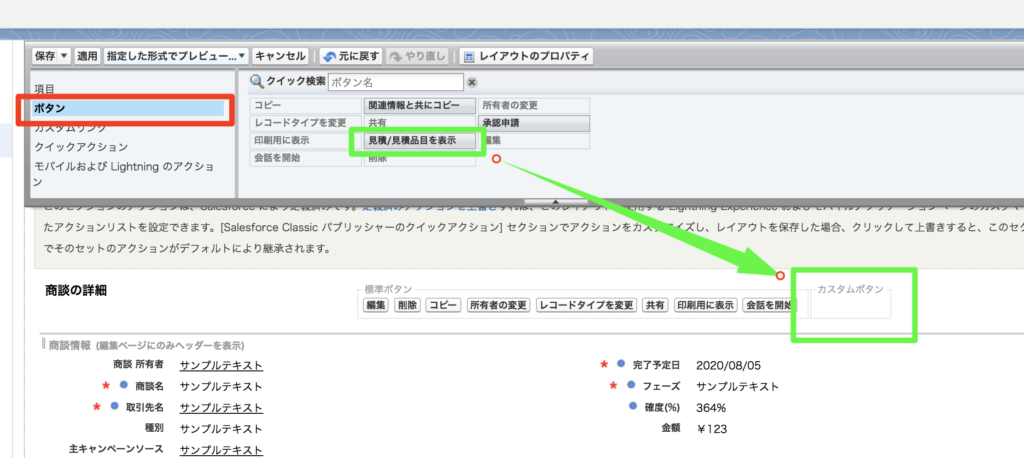Click サンプルテキスト link for 主キャンペーンソース
1024x458 pixels.
point(221,450)
